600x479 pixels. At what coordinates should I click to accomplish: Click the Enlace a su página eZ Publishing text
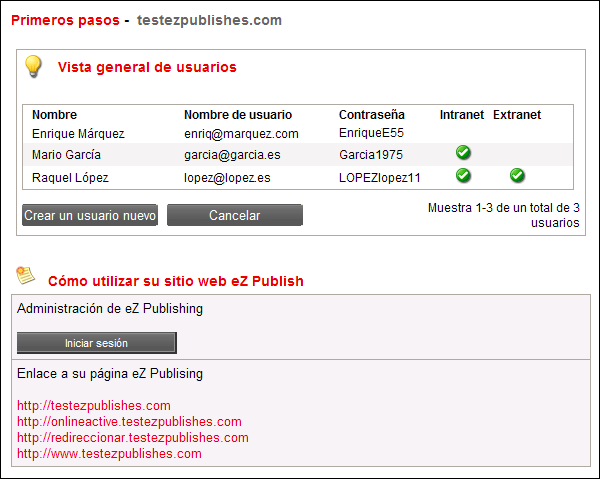110,373
